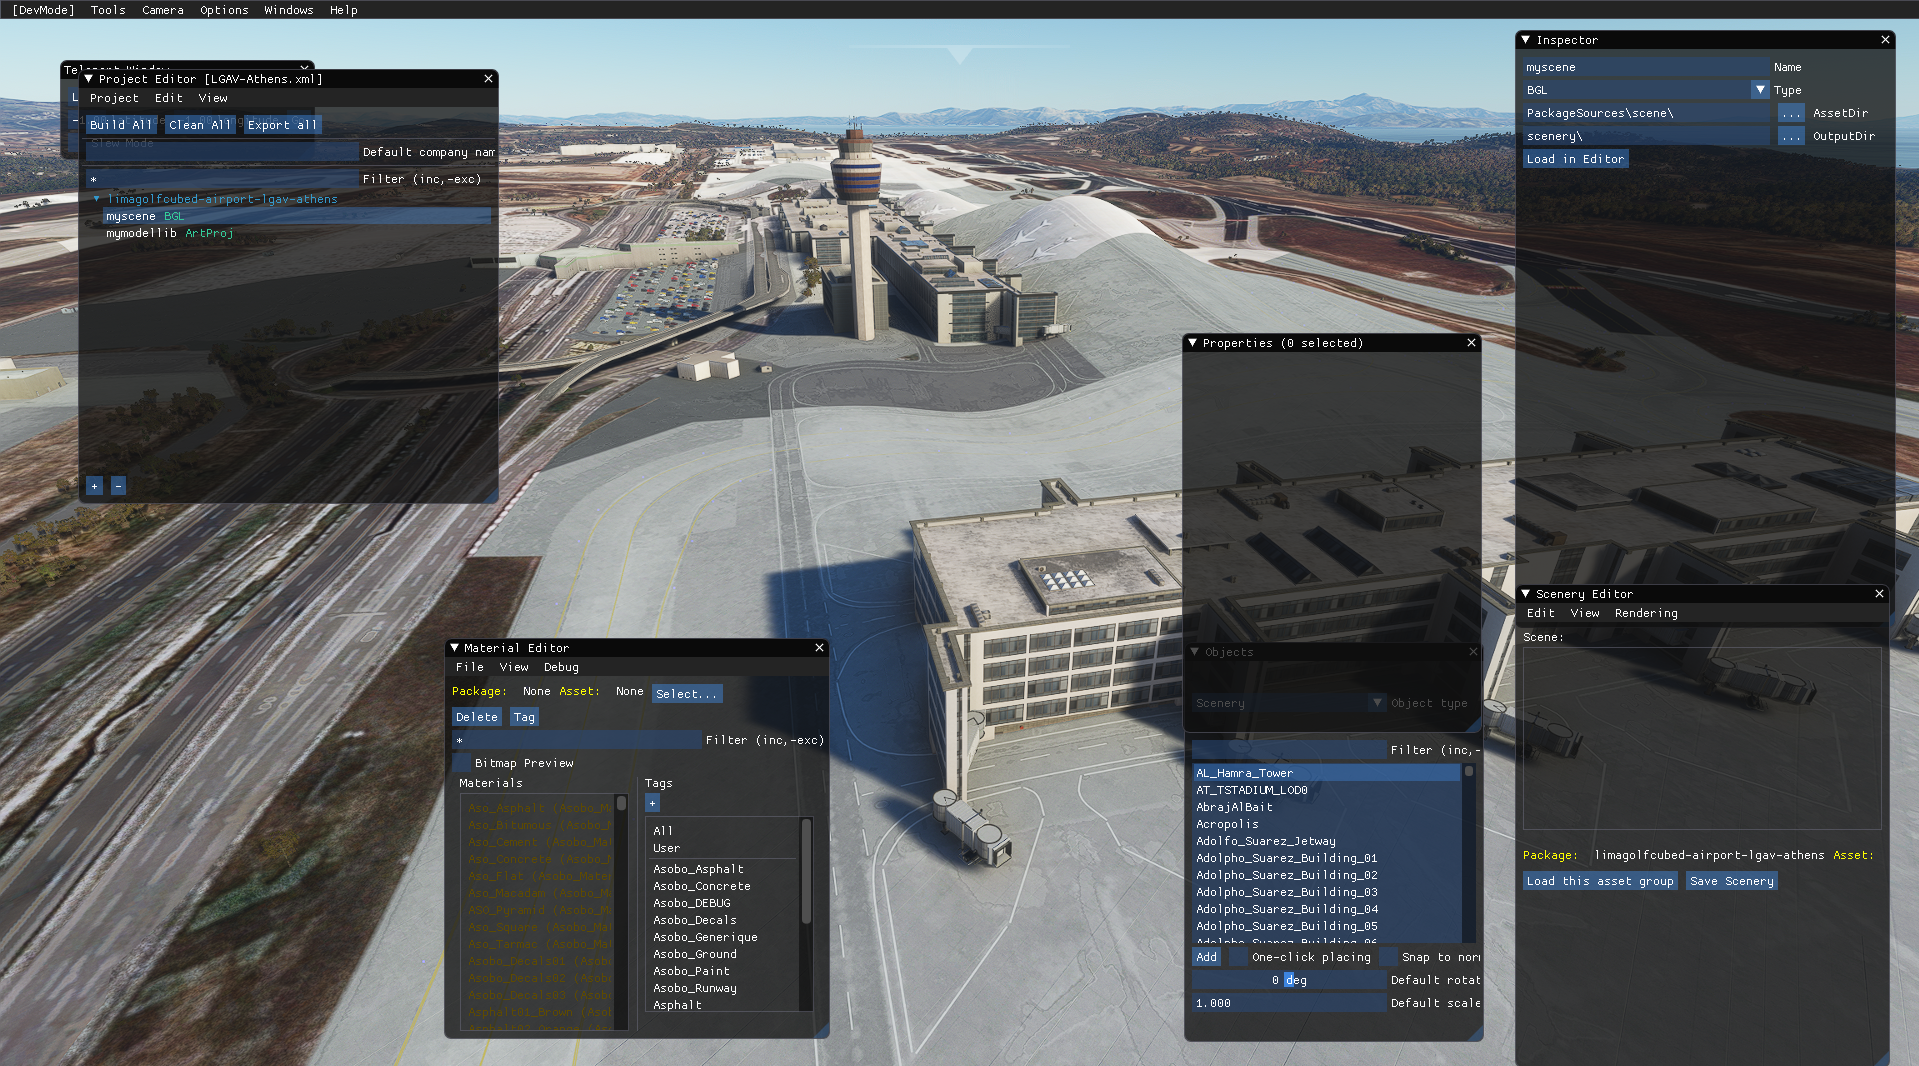Collapse the Properties window triangle
The height and width of the screenshot is (1066, 1919).
coord(1192,343)
